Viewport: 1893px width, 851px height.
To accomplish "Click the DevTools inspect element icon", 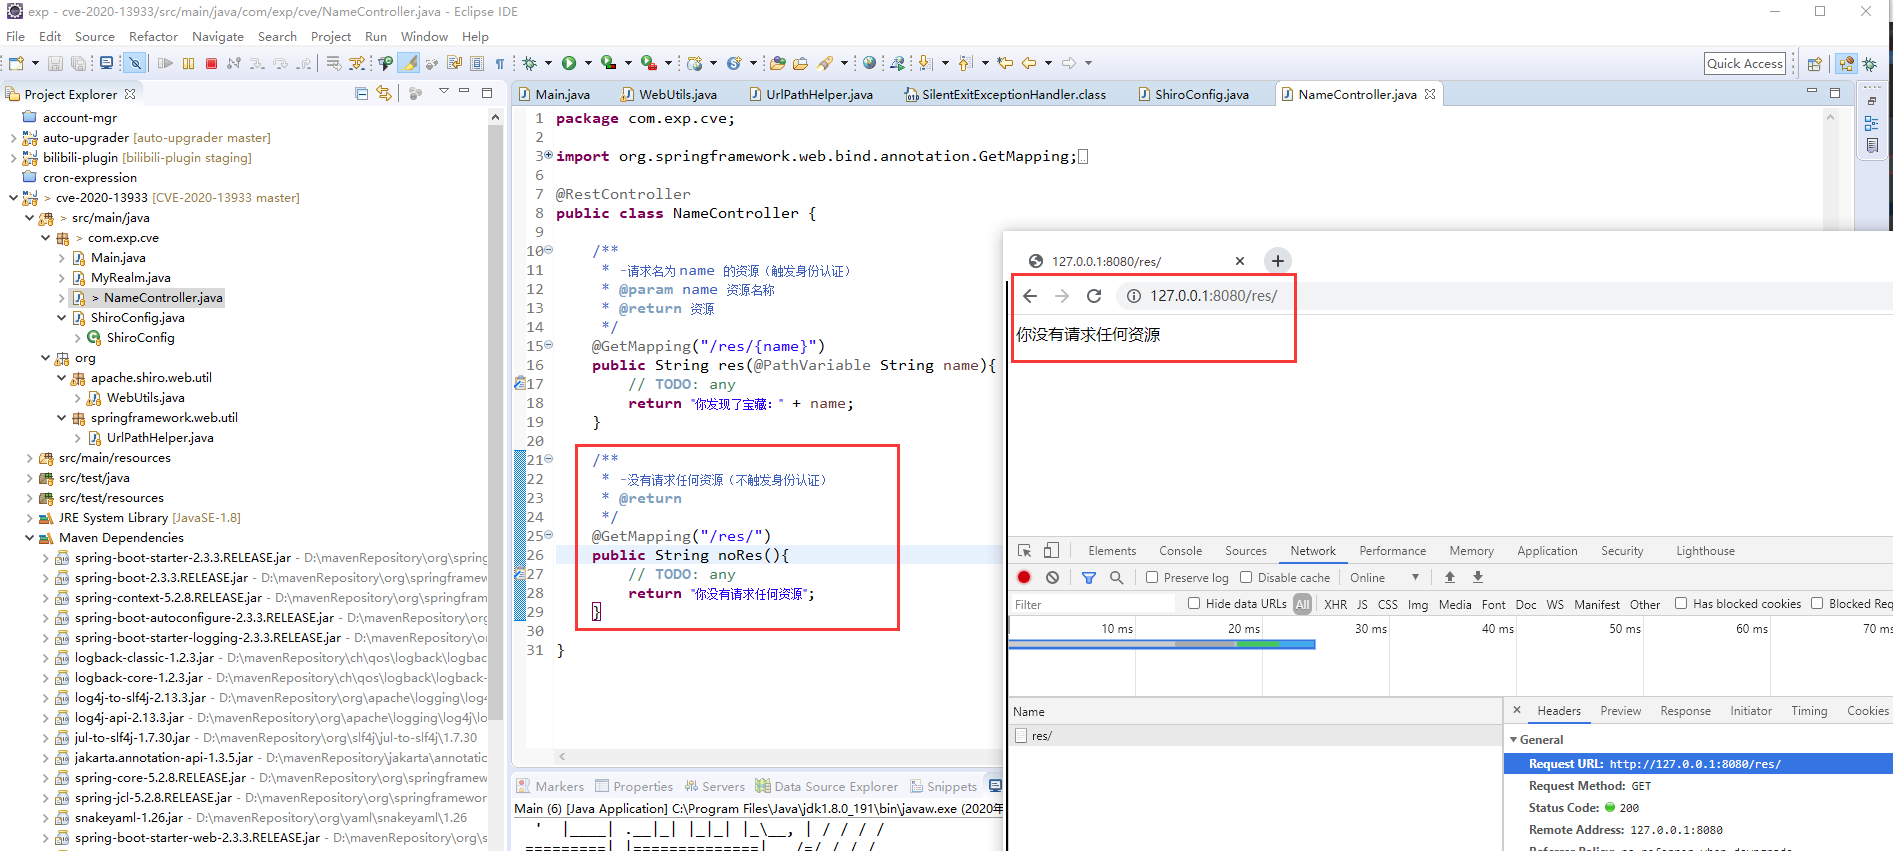I will (x=1024, y=550).
